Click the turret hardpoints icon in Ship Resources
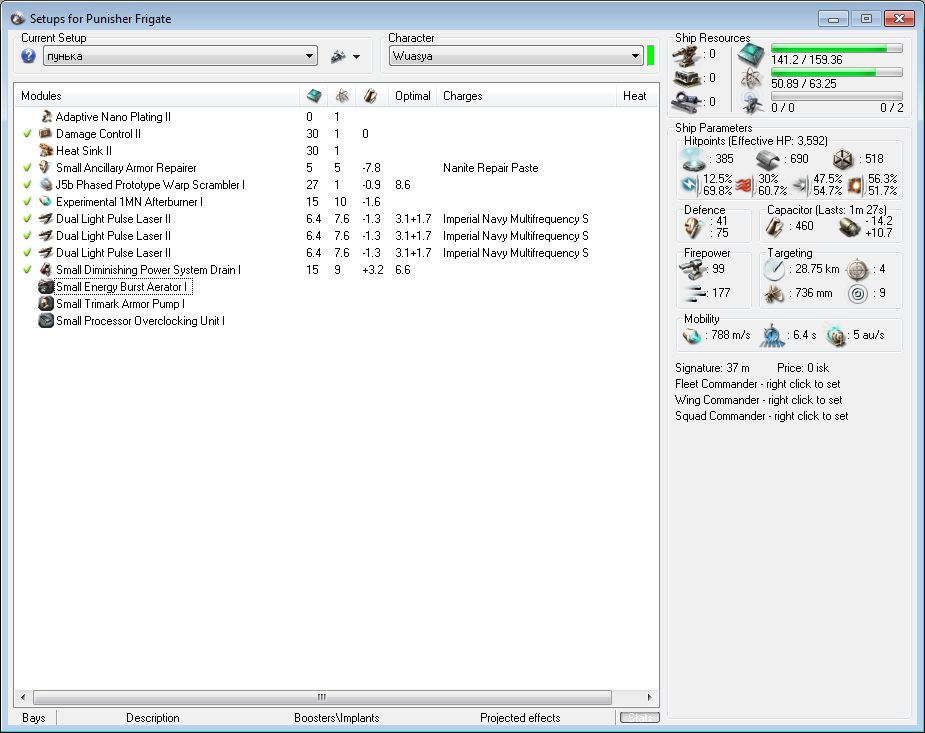Image resolution: width=925 pixels, height=733 pixels. (685, 54)
